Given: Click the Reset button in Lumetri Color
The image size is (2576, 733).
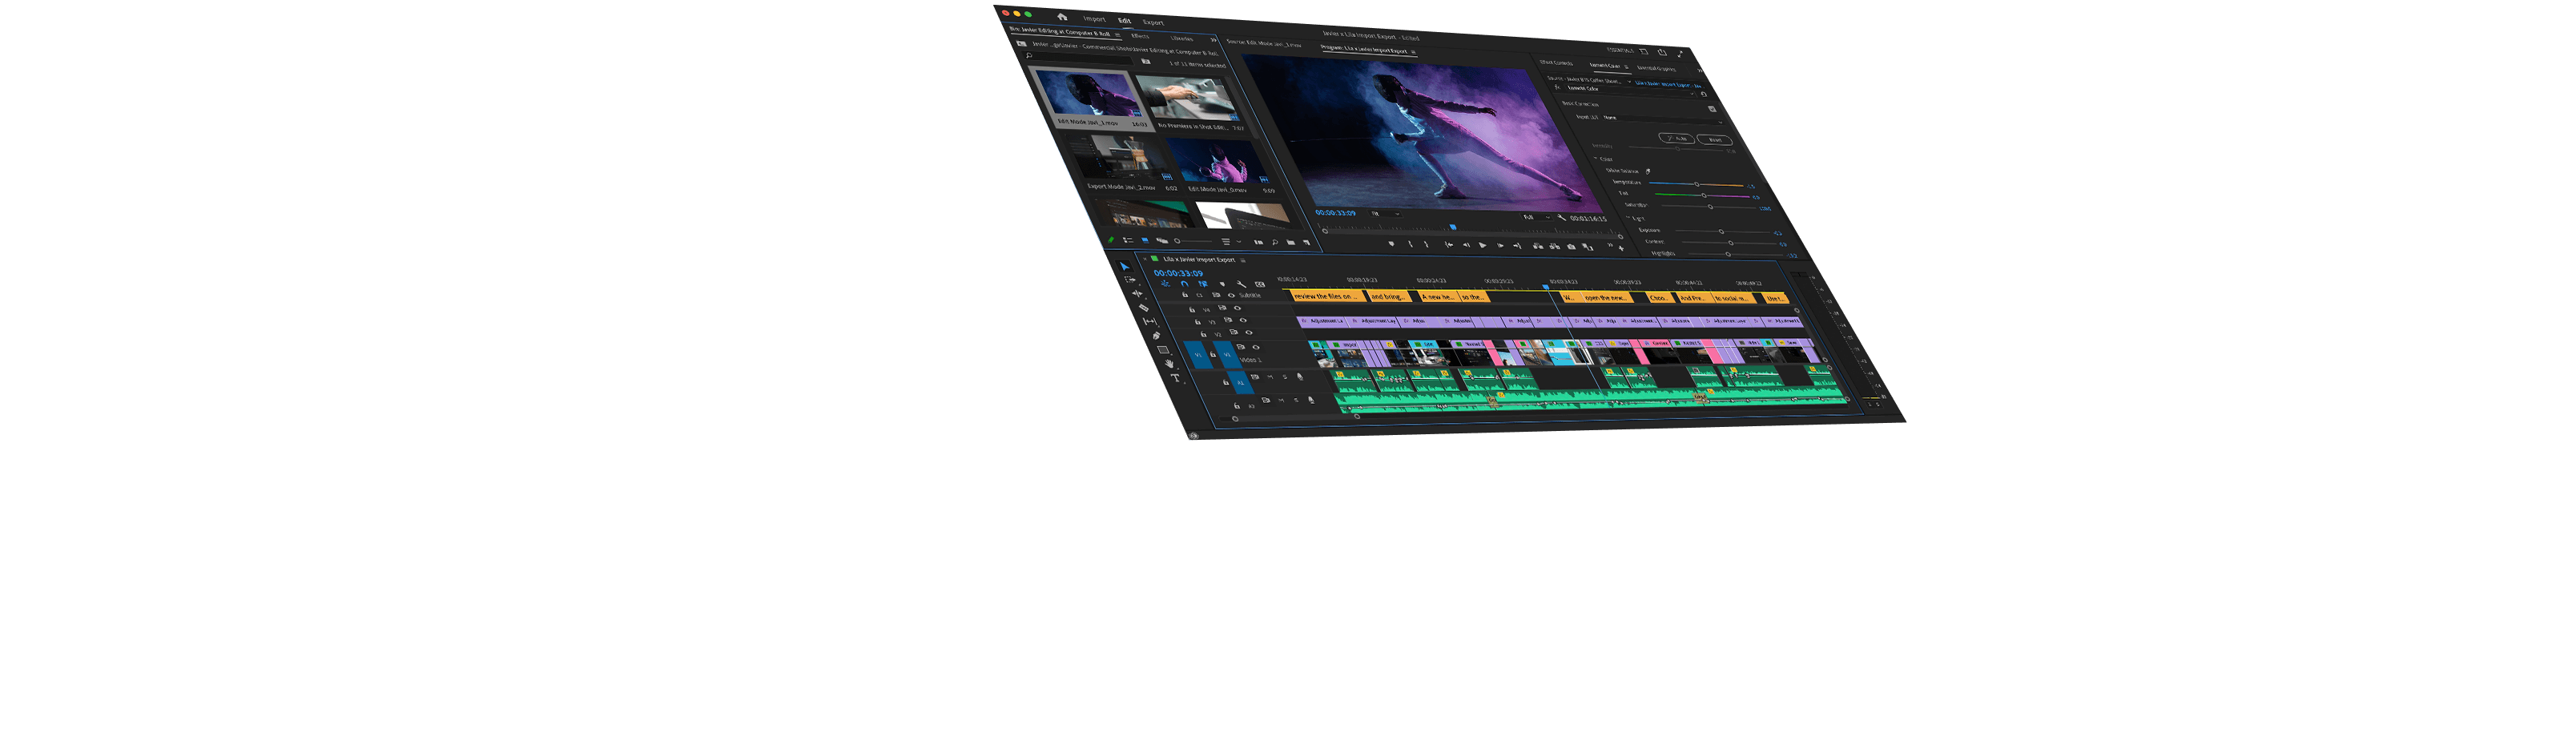Looking at the screenshot, I should 1714,140.
